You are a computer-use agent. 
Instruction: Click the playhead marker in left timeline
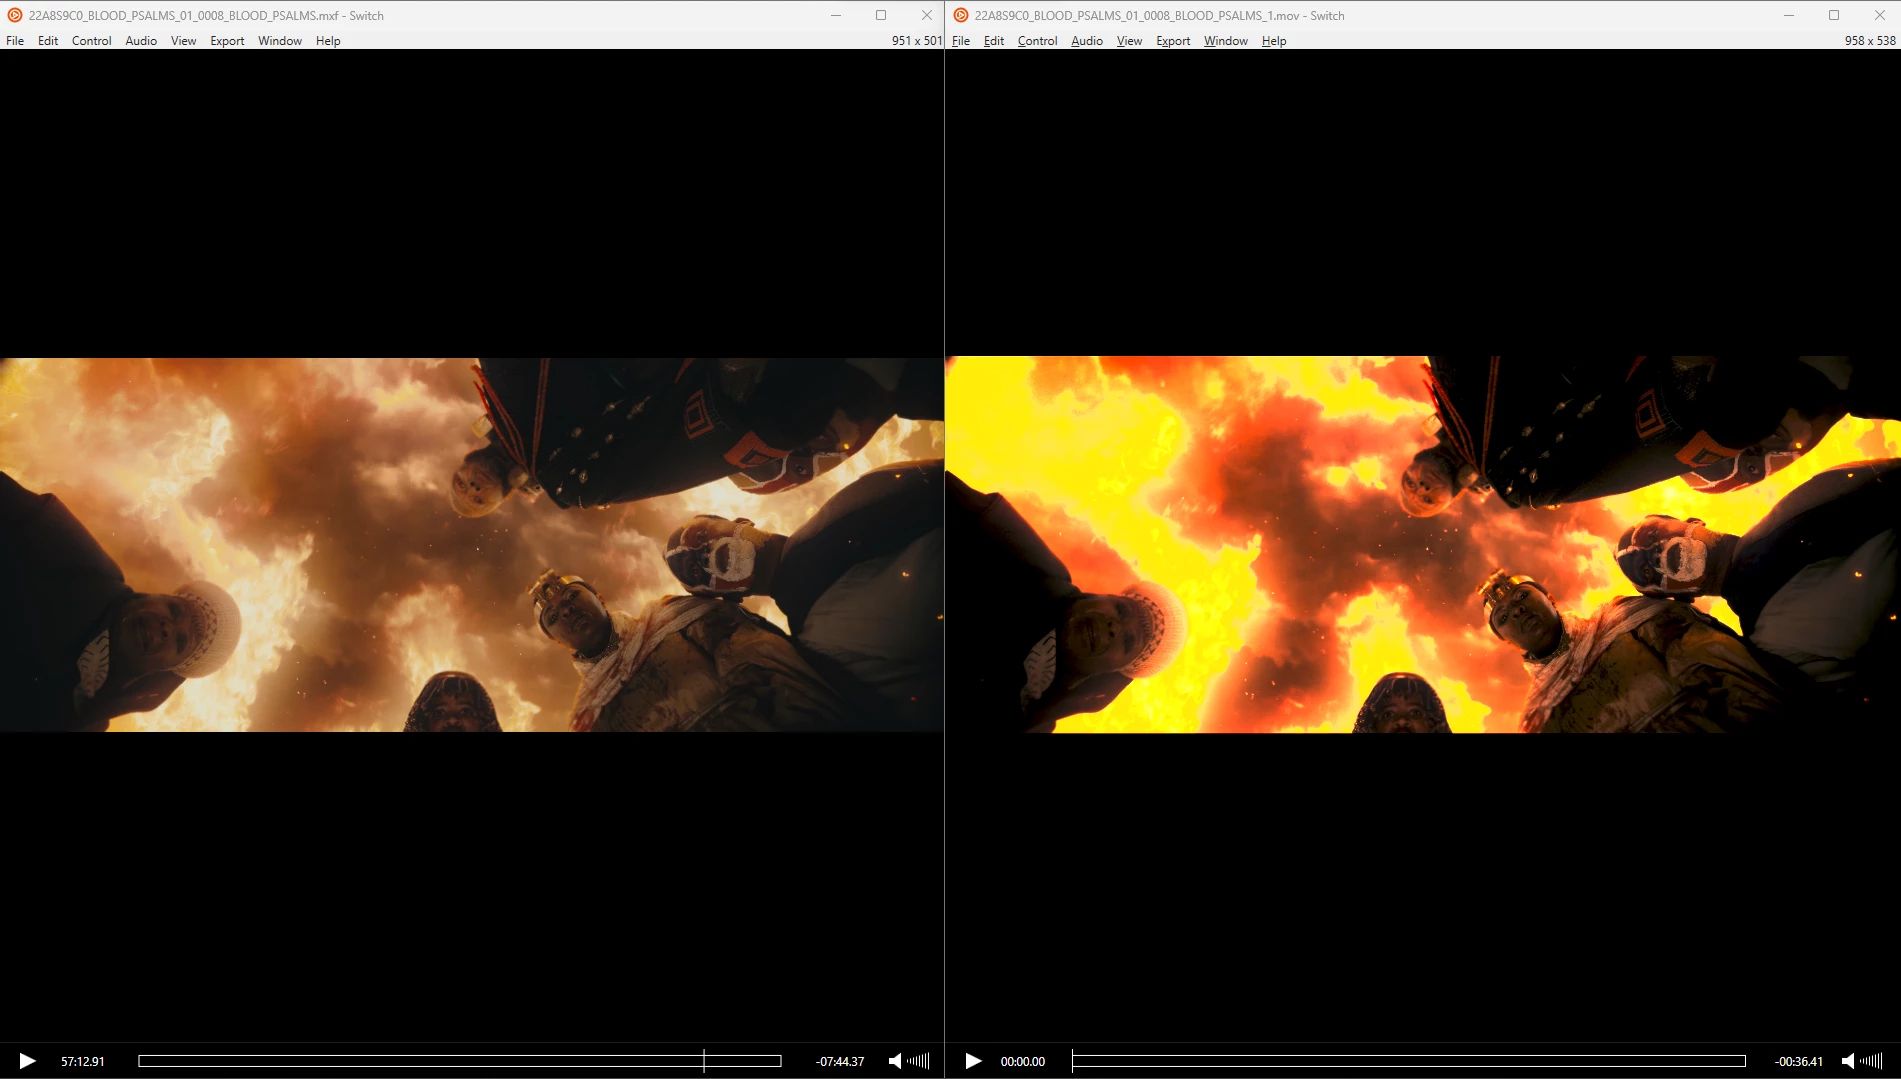(x=704, y=1061)
